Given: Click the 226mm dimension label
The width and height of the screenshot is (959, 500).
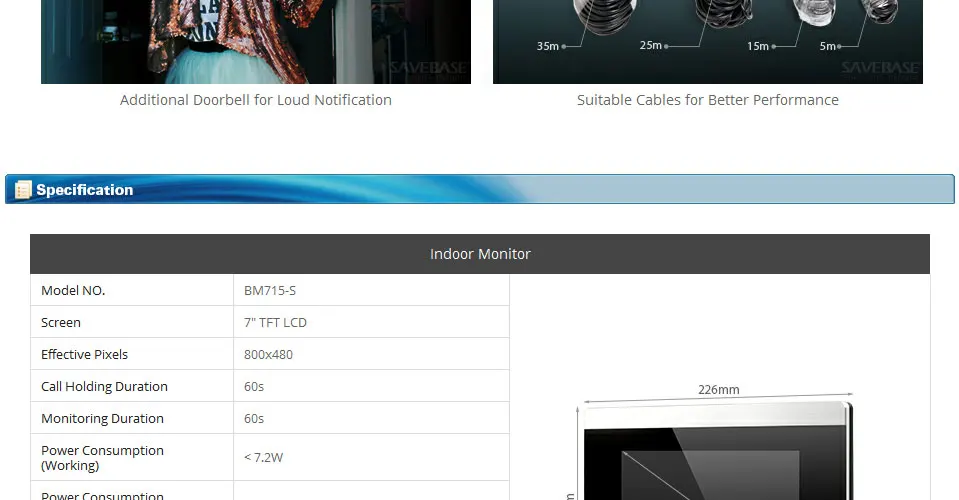Looking at the screenshot, I should pos(719,389).
